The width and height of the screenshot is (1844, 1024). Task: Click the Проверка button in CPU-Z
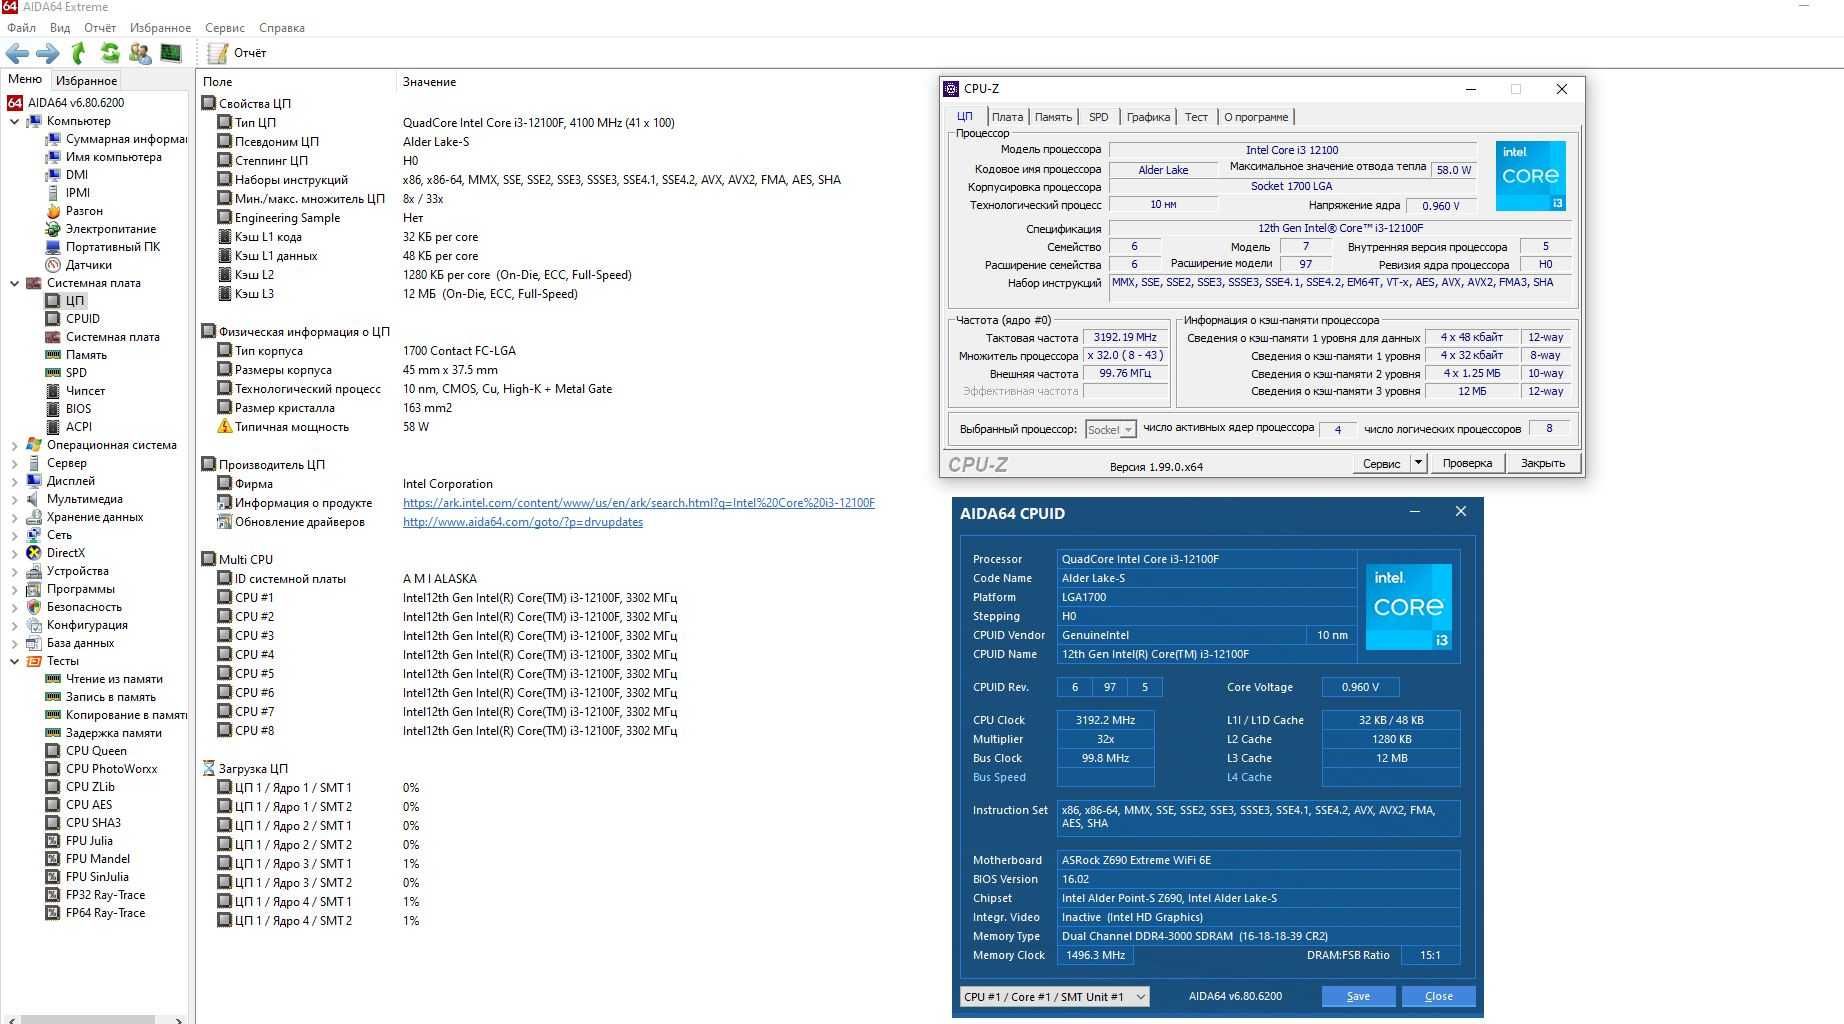1467,463
